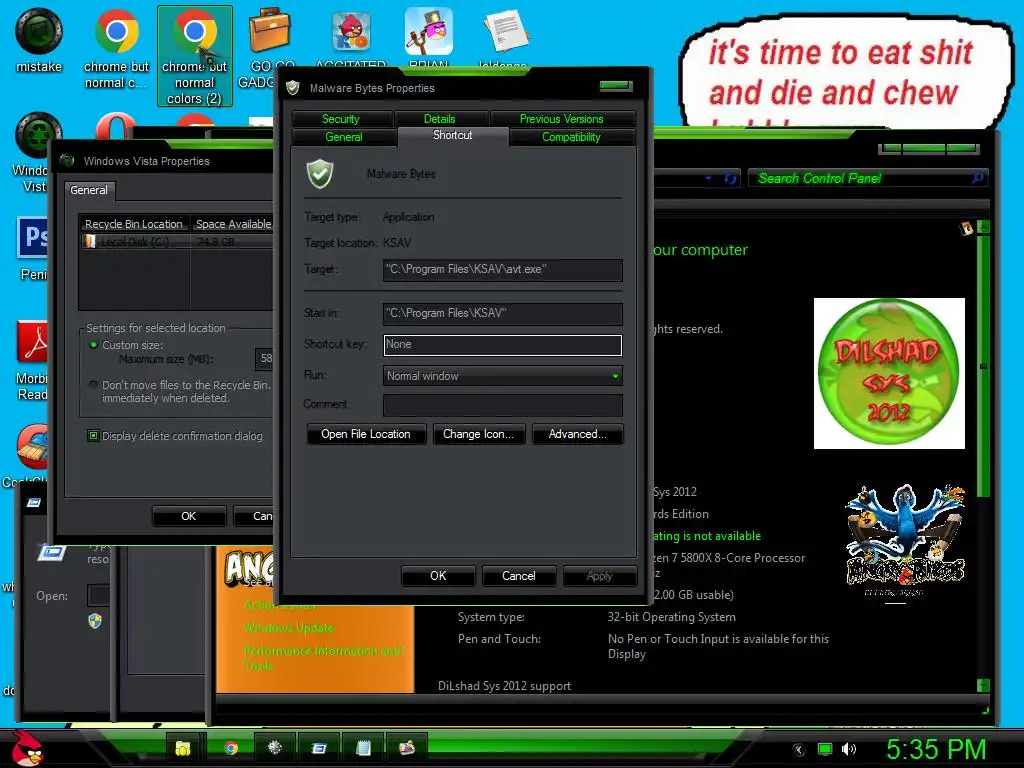
Task: Click the UAC shield in Run dialog
Action: coord(95,620)
